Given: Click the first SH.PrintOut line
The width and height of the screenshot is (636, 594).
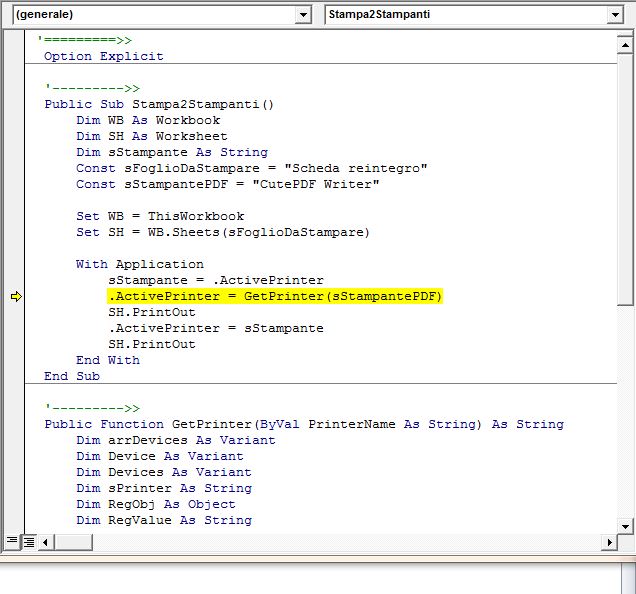Looking at the screenshot, I should pyautogui.click(x=152, y=312).
